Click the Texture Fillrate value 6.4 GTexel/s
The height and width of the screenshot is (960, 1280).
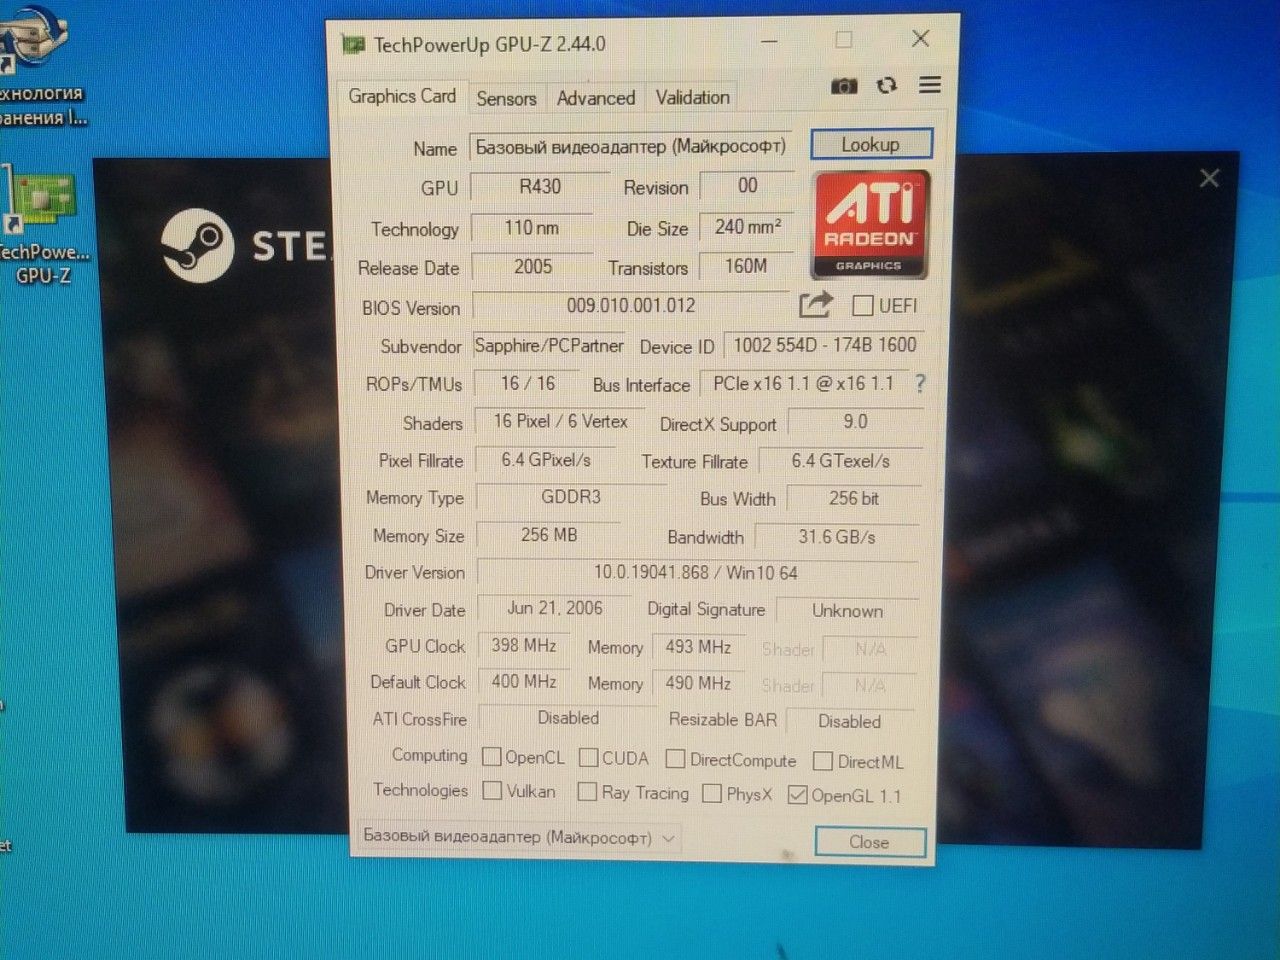coord(840,461)
